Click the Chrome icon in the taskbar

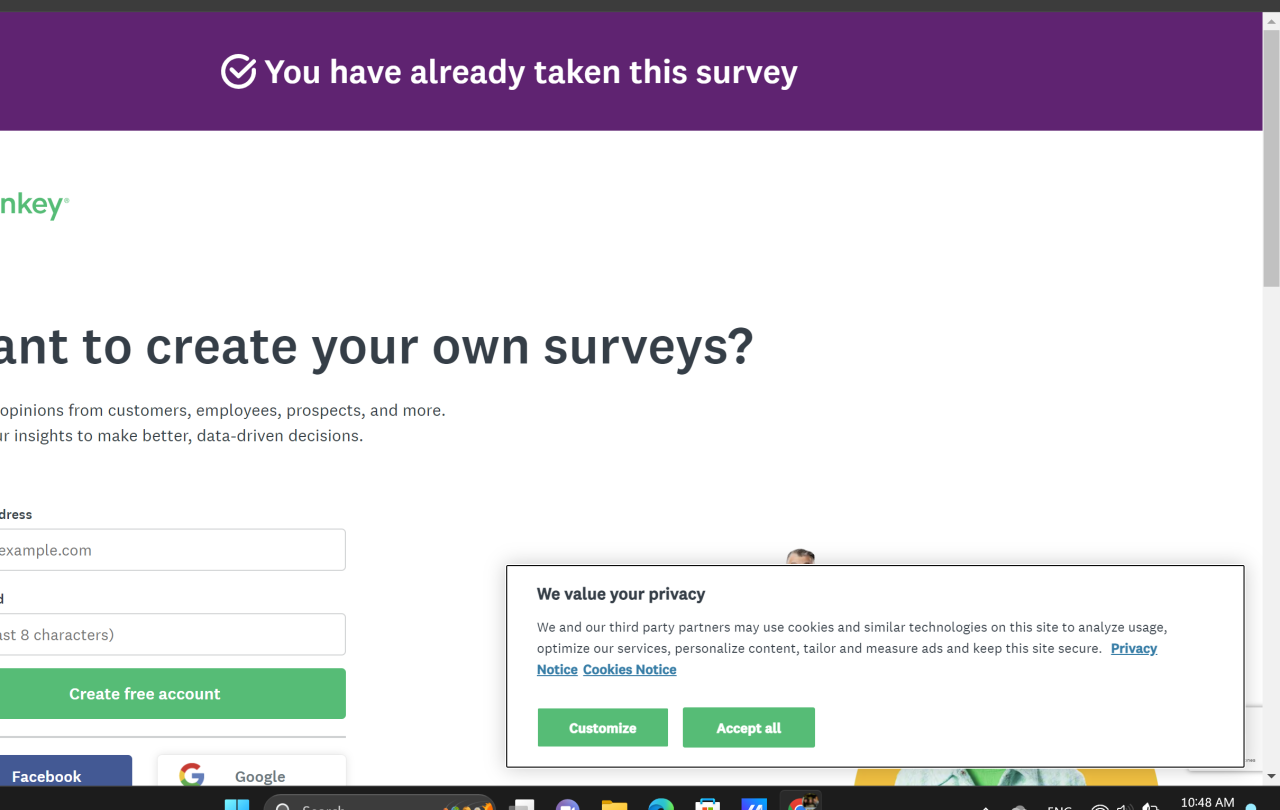pyautogui.click(x=802, y=803)
